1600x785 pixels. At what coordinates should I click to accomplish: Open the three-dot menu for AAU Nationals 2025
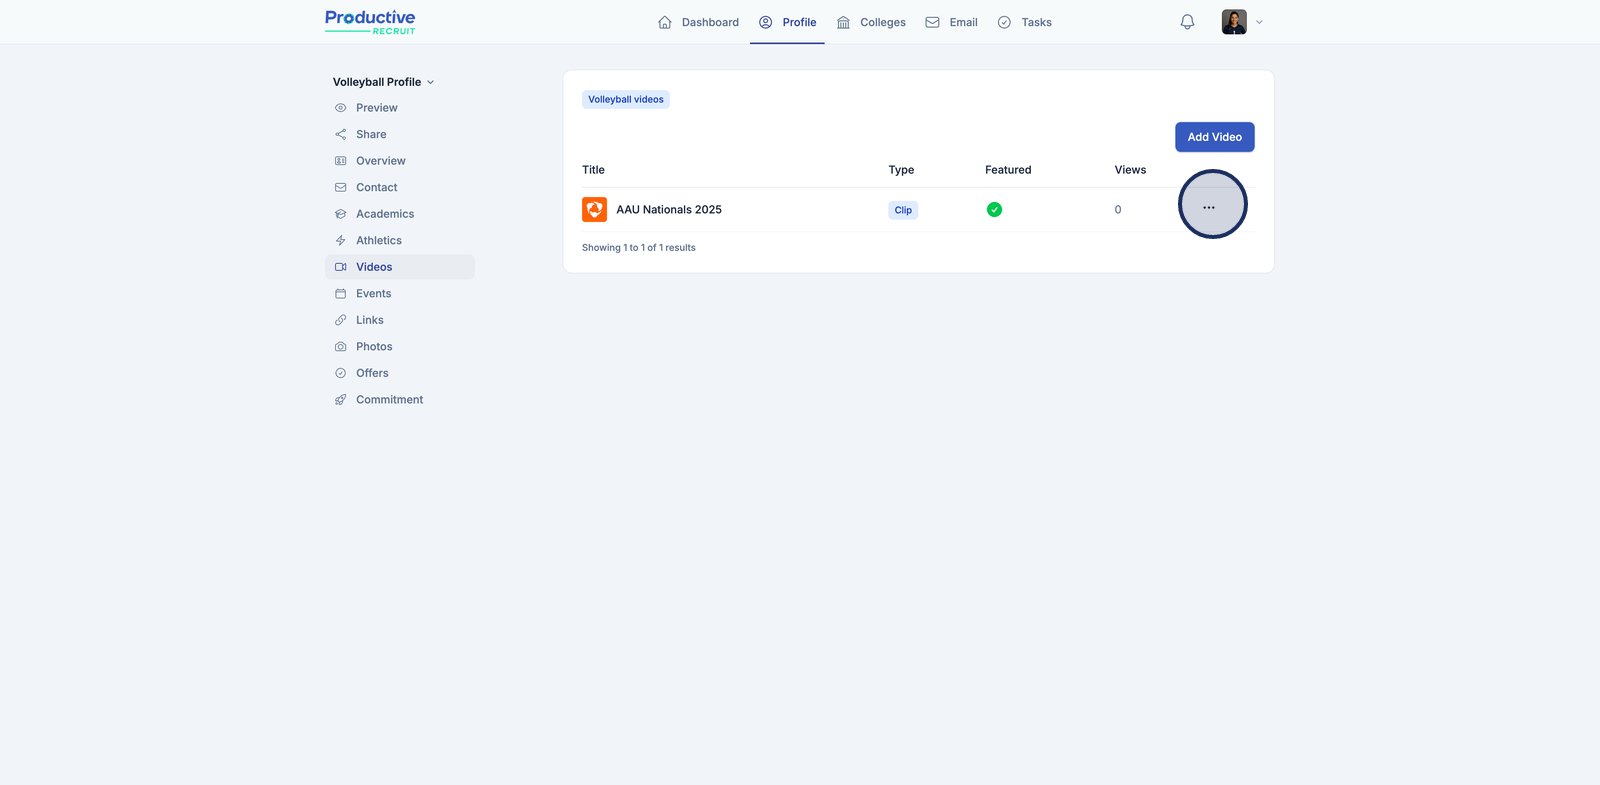pyautogui.click(x=1209, y=208)
